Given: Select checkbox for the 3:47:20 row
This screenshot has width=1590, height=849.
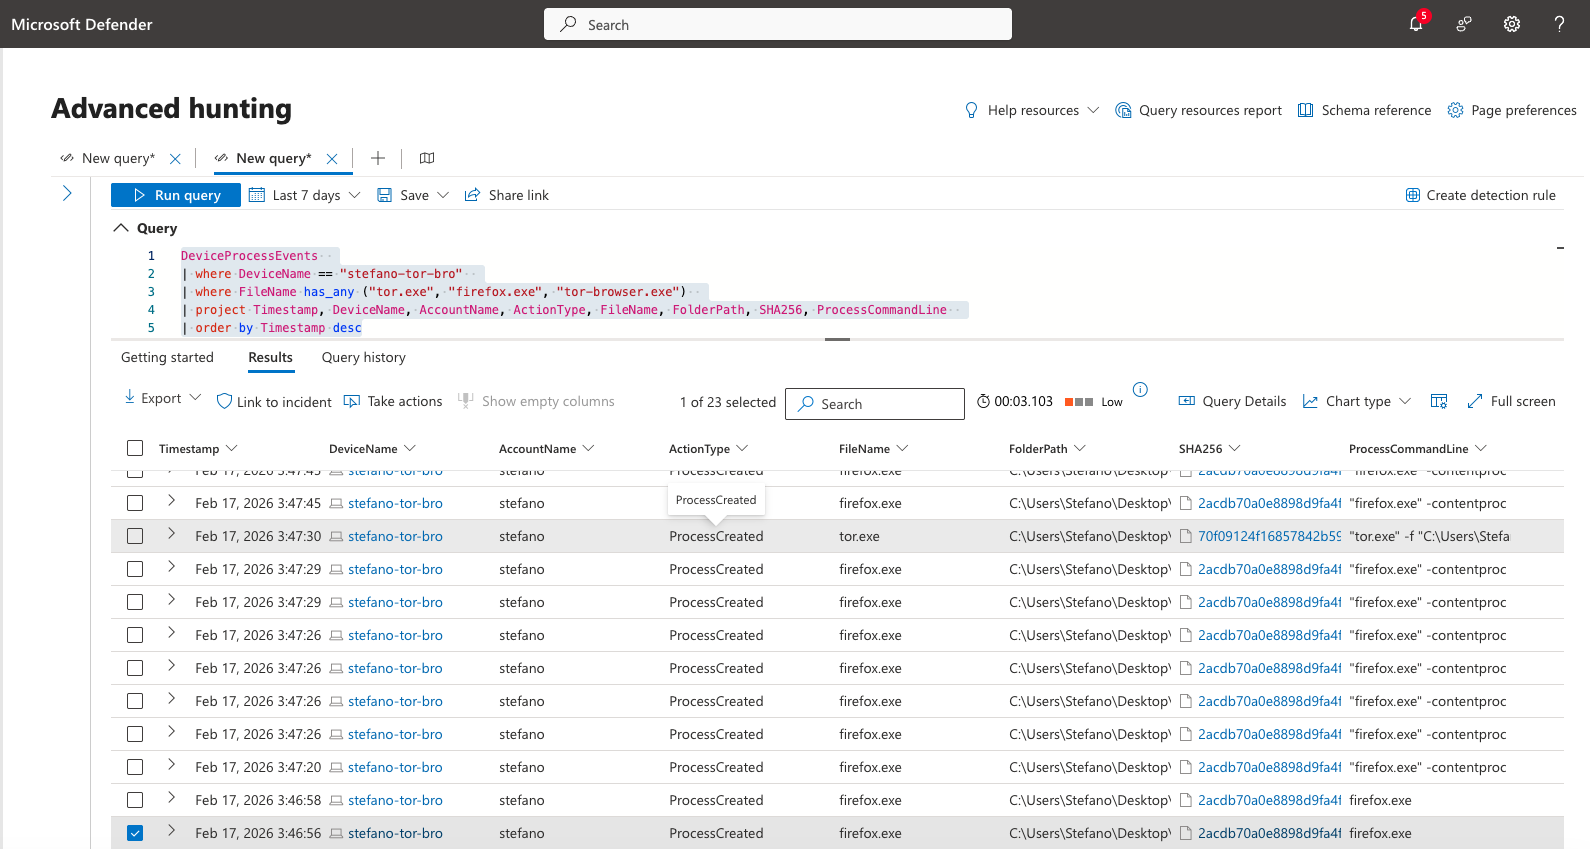Looking at the screenshot, I should click(x=135, y=767).
